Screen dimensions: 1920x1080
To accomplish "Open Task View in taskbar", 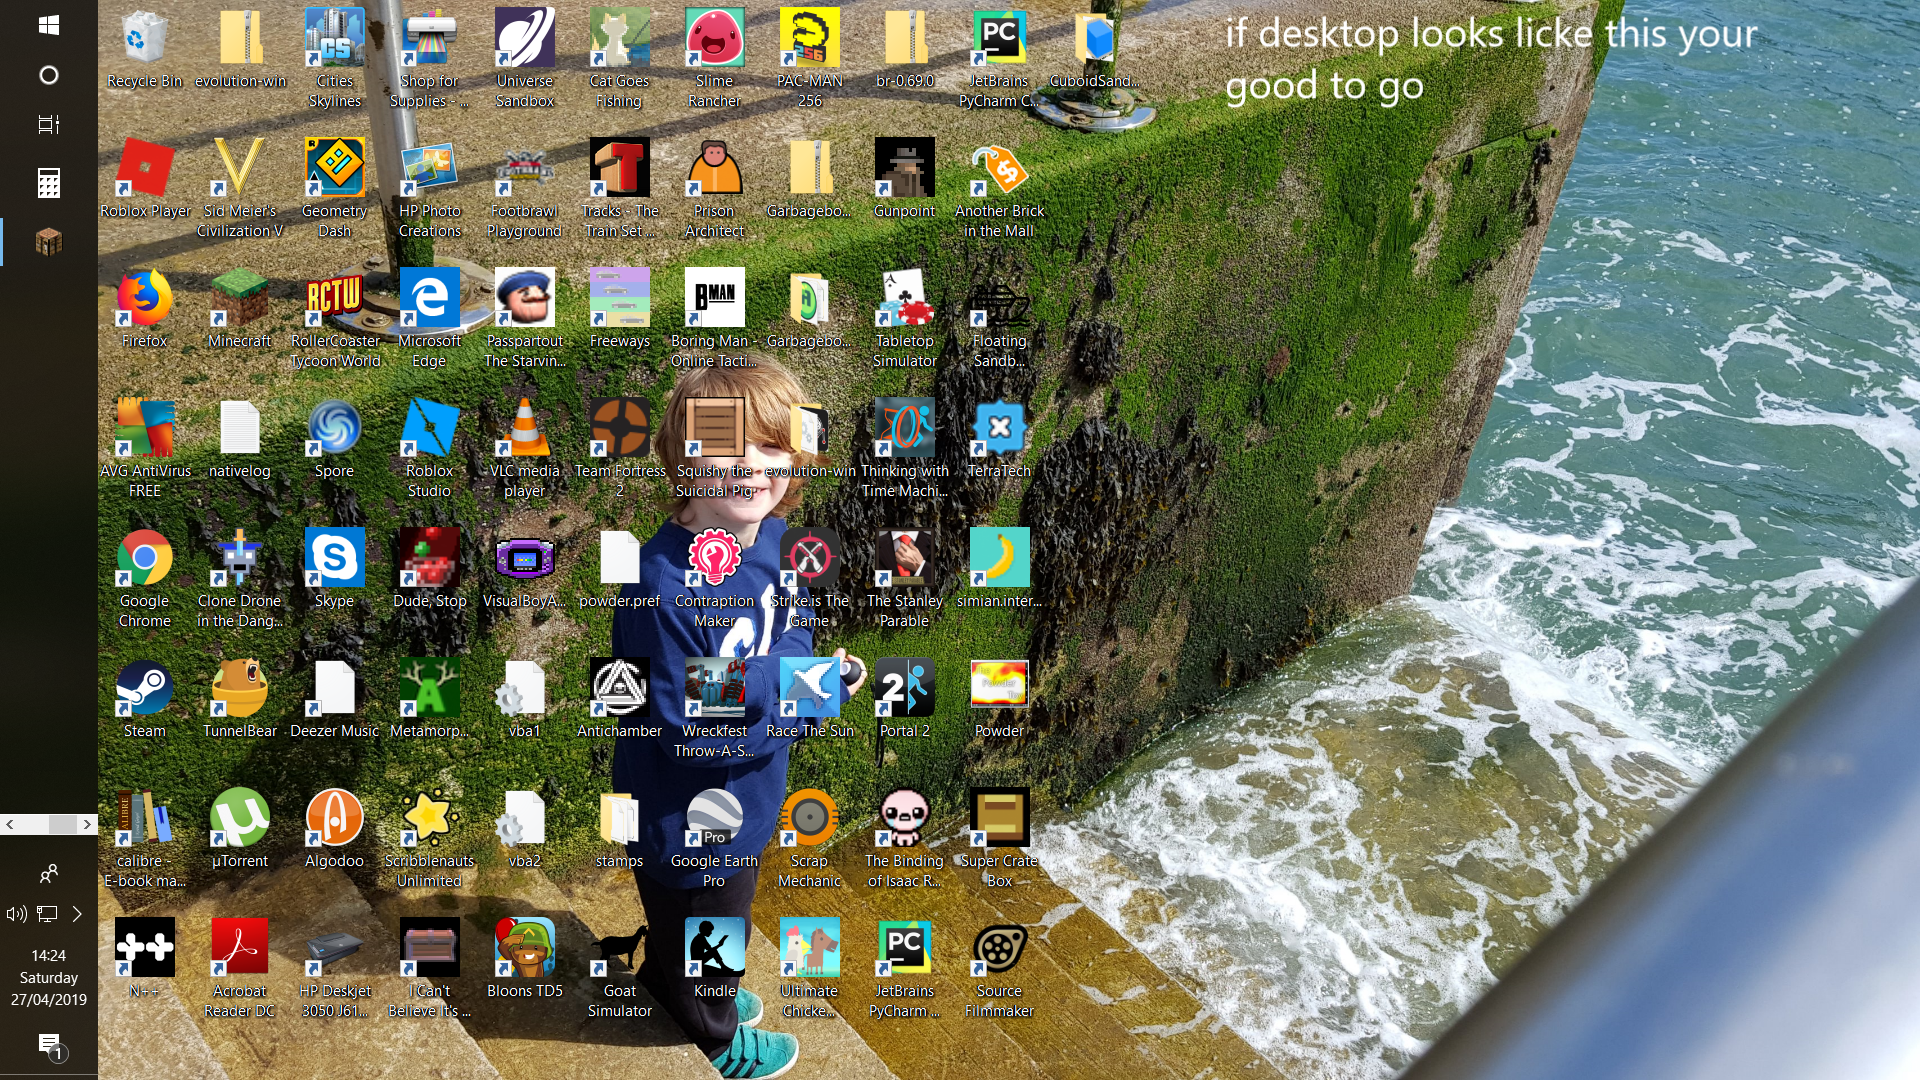I will click(48, 125).
